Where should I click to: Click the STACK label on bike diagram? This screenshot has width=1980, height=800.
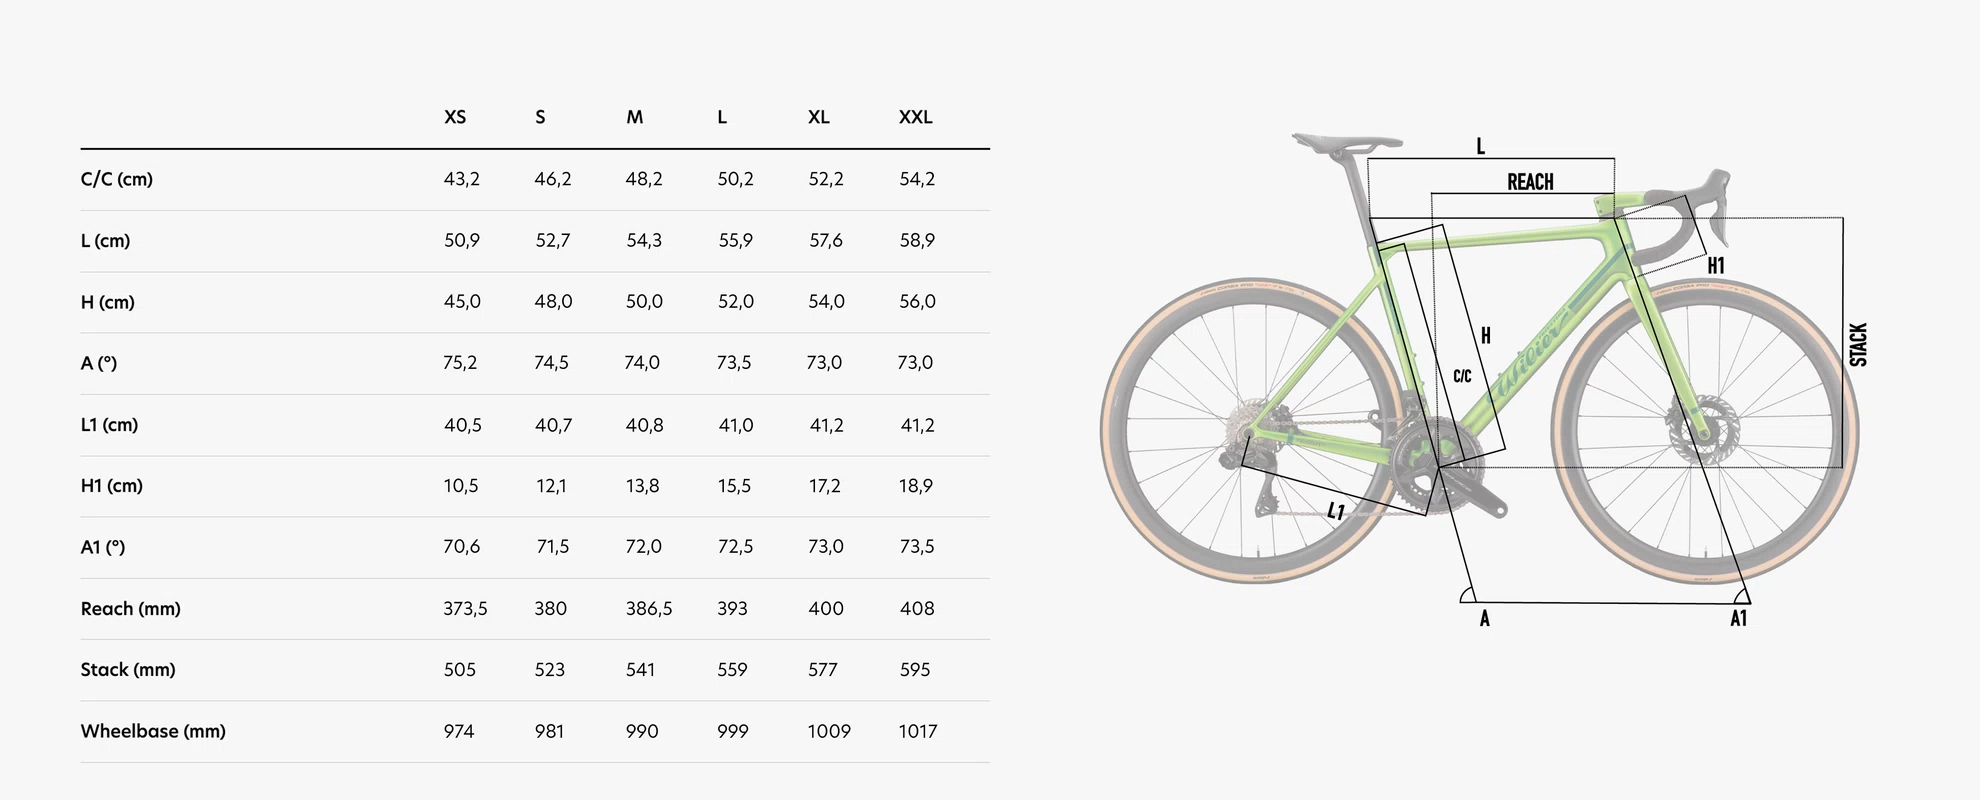(1858, 344)
